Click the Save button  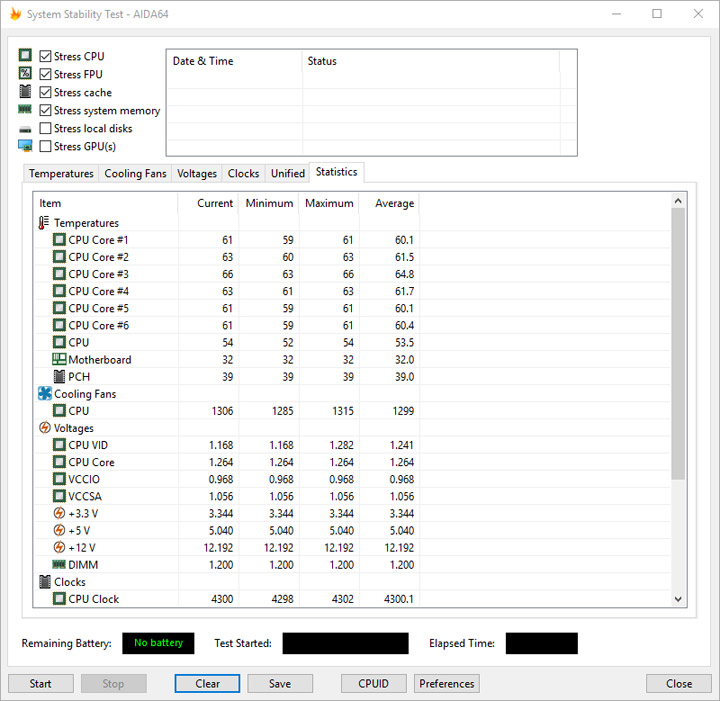280,684
